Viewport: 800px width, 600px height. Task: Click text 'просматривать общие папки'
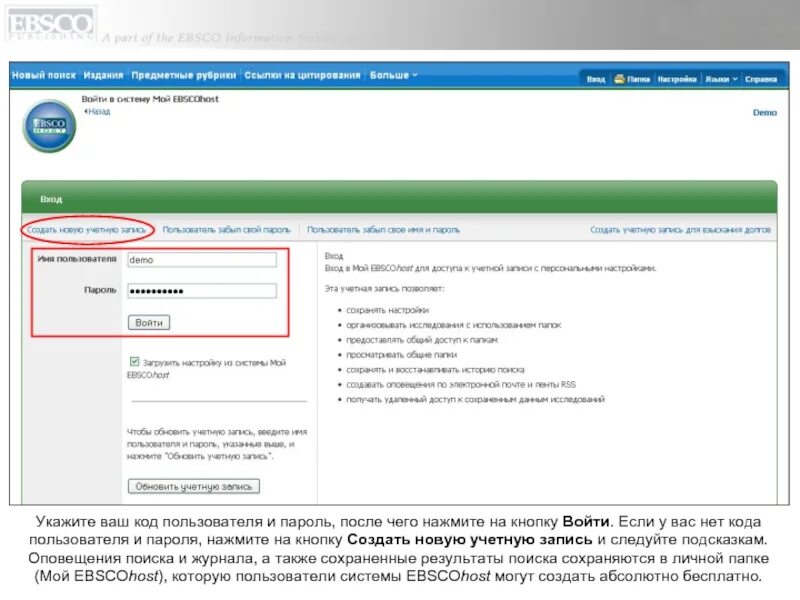pos(402,355)
